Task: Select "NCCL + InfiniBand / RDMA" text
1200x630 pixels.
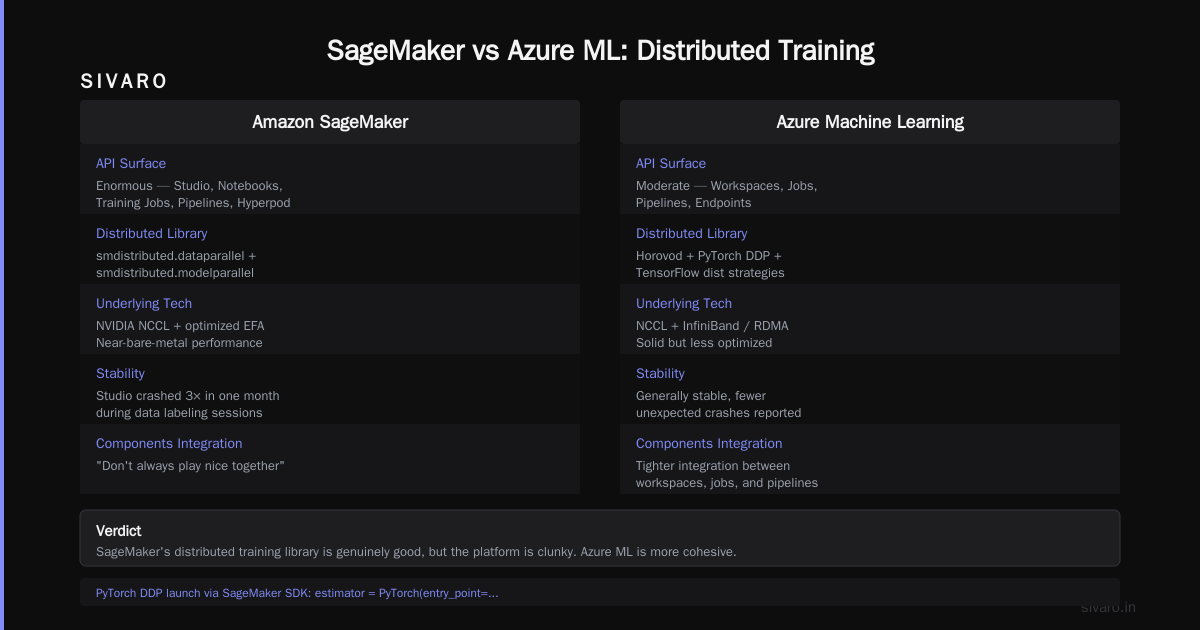Action: click(712, 326)
